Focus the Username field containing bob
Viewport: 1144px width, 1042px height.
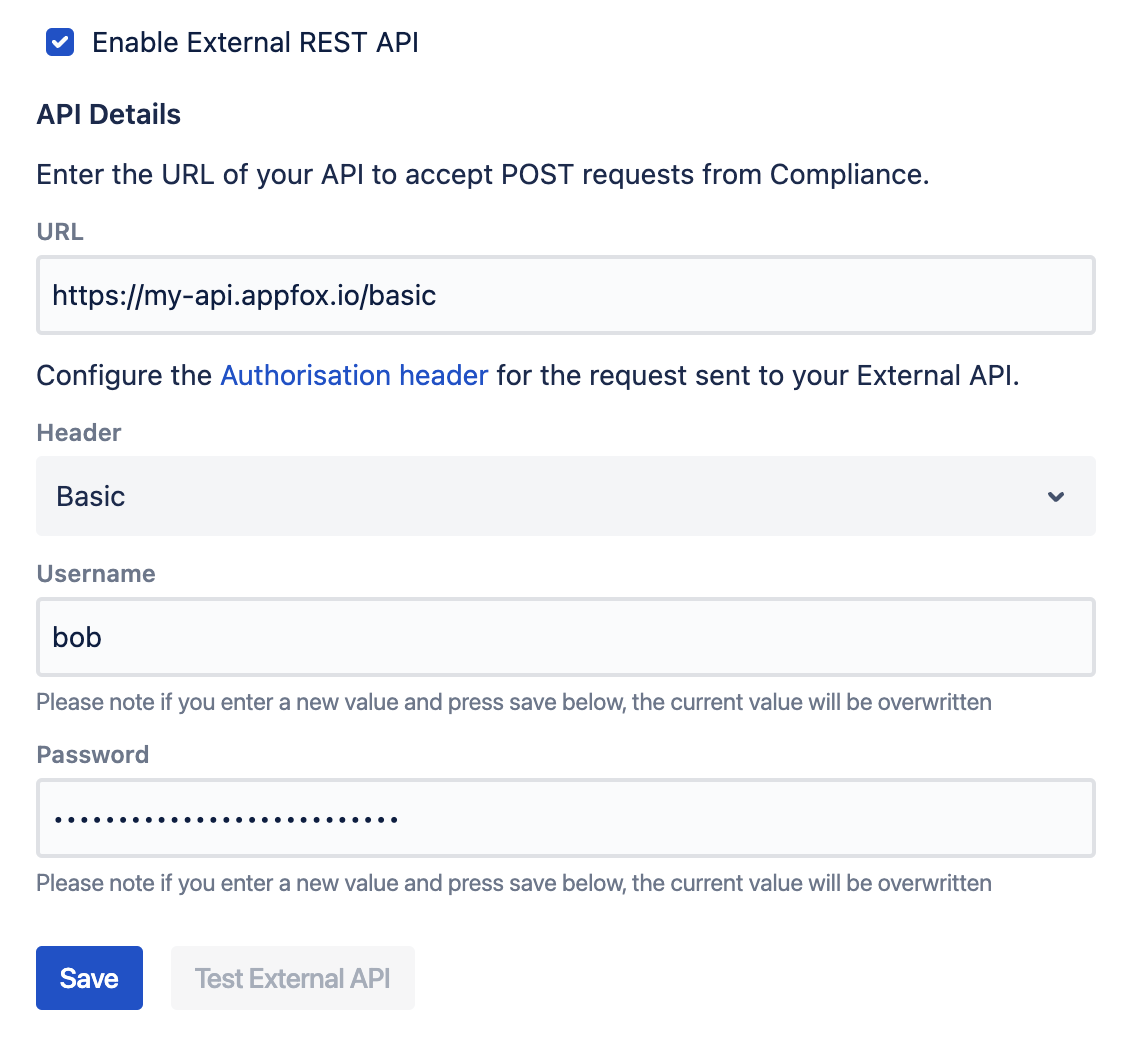point(565,637)
